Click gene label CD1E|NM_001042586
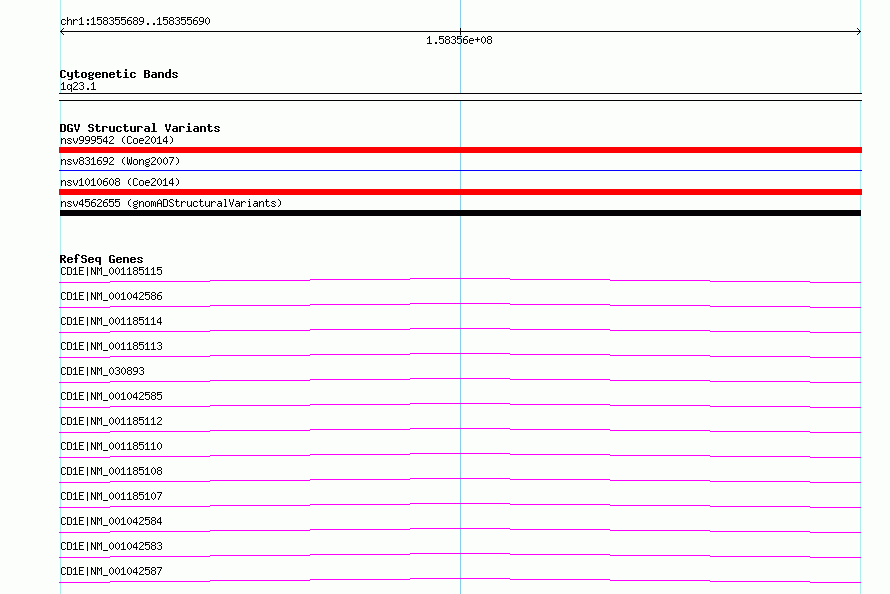 111,296
